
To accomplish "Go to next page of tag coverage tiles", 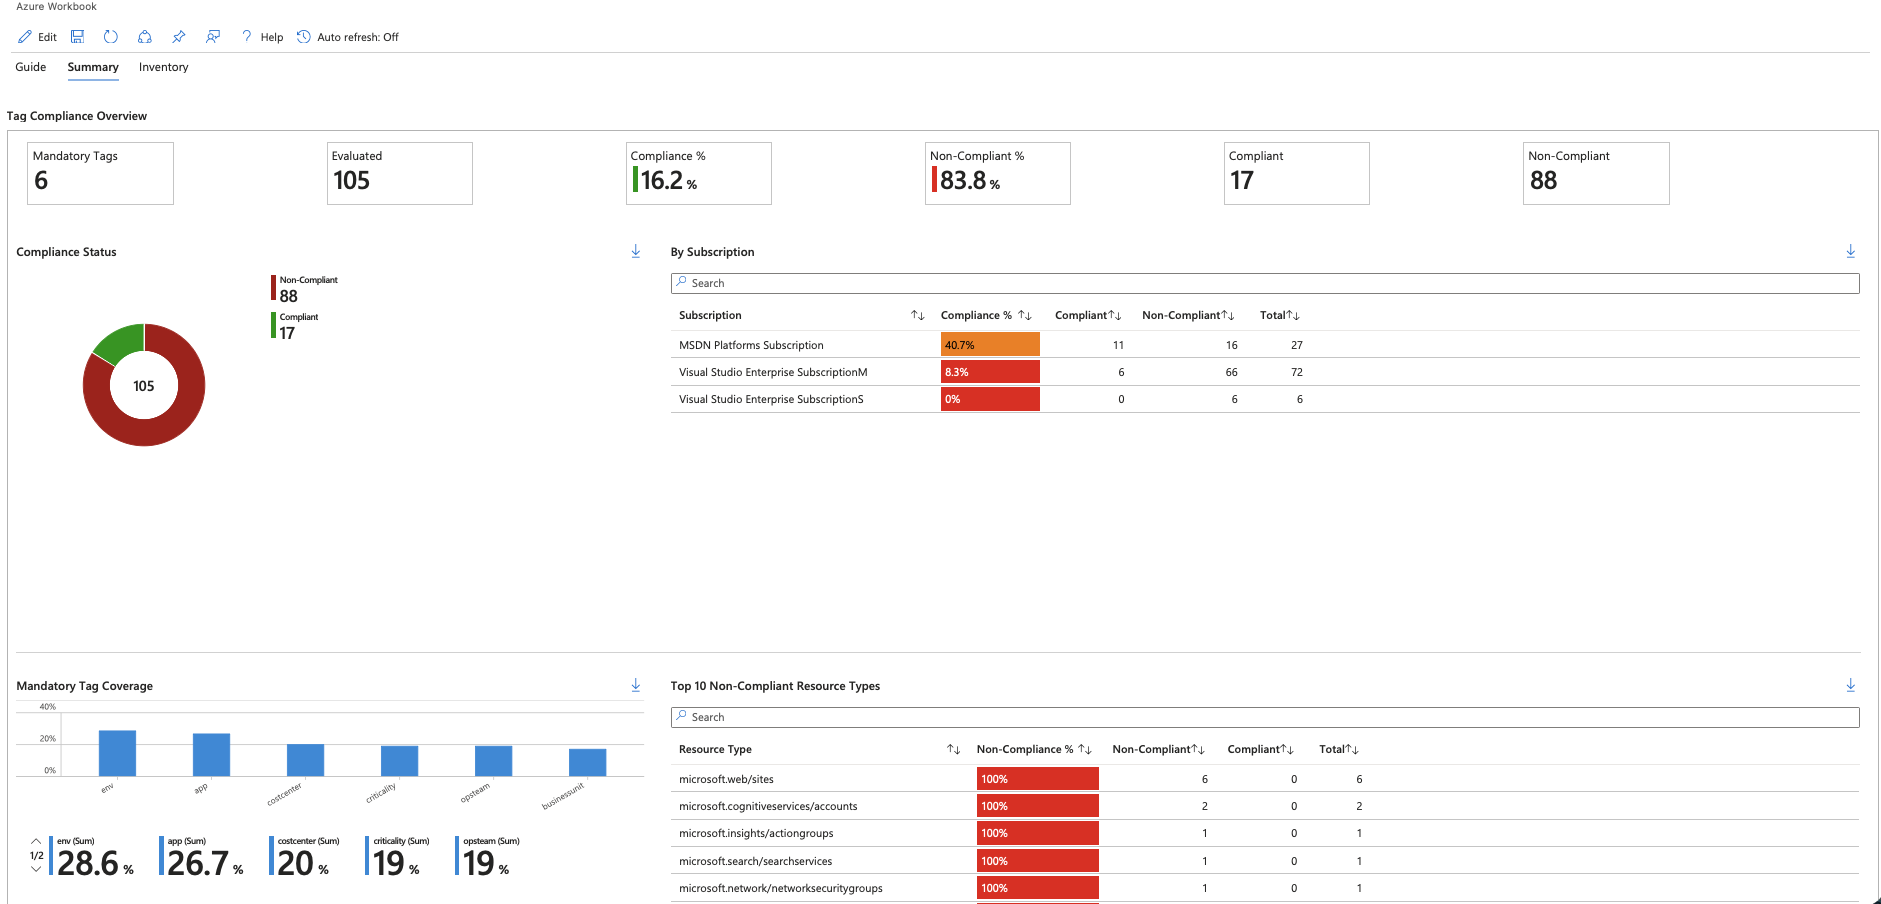I will point(36,870).
